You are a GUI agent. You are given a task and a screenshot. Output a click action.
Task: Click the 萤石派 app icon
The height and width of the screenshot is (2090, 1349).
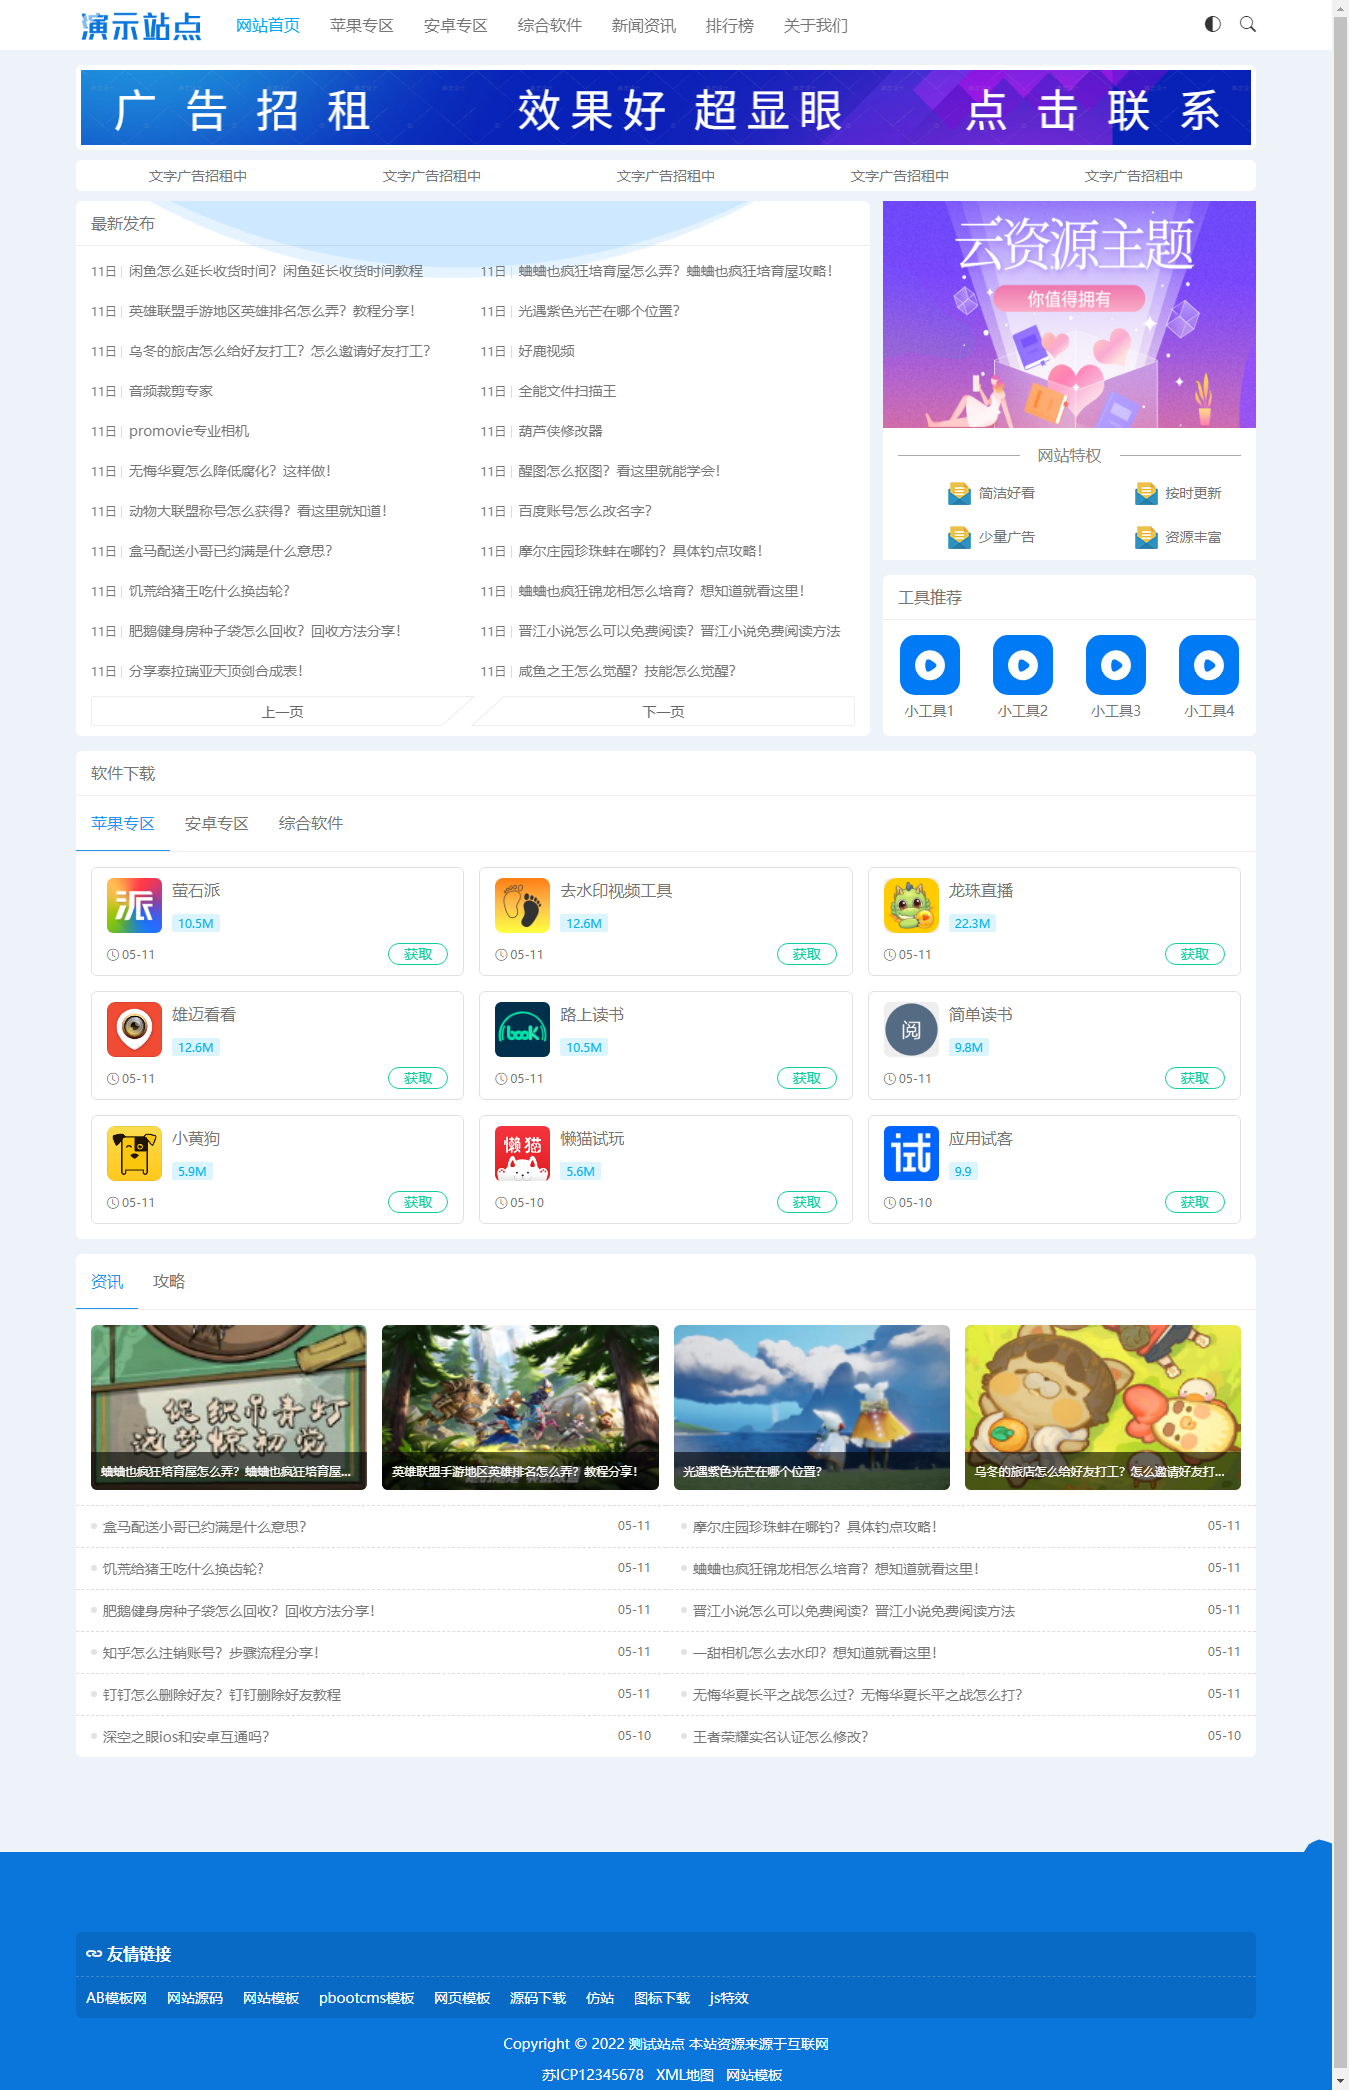134,905
